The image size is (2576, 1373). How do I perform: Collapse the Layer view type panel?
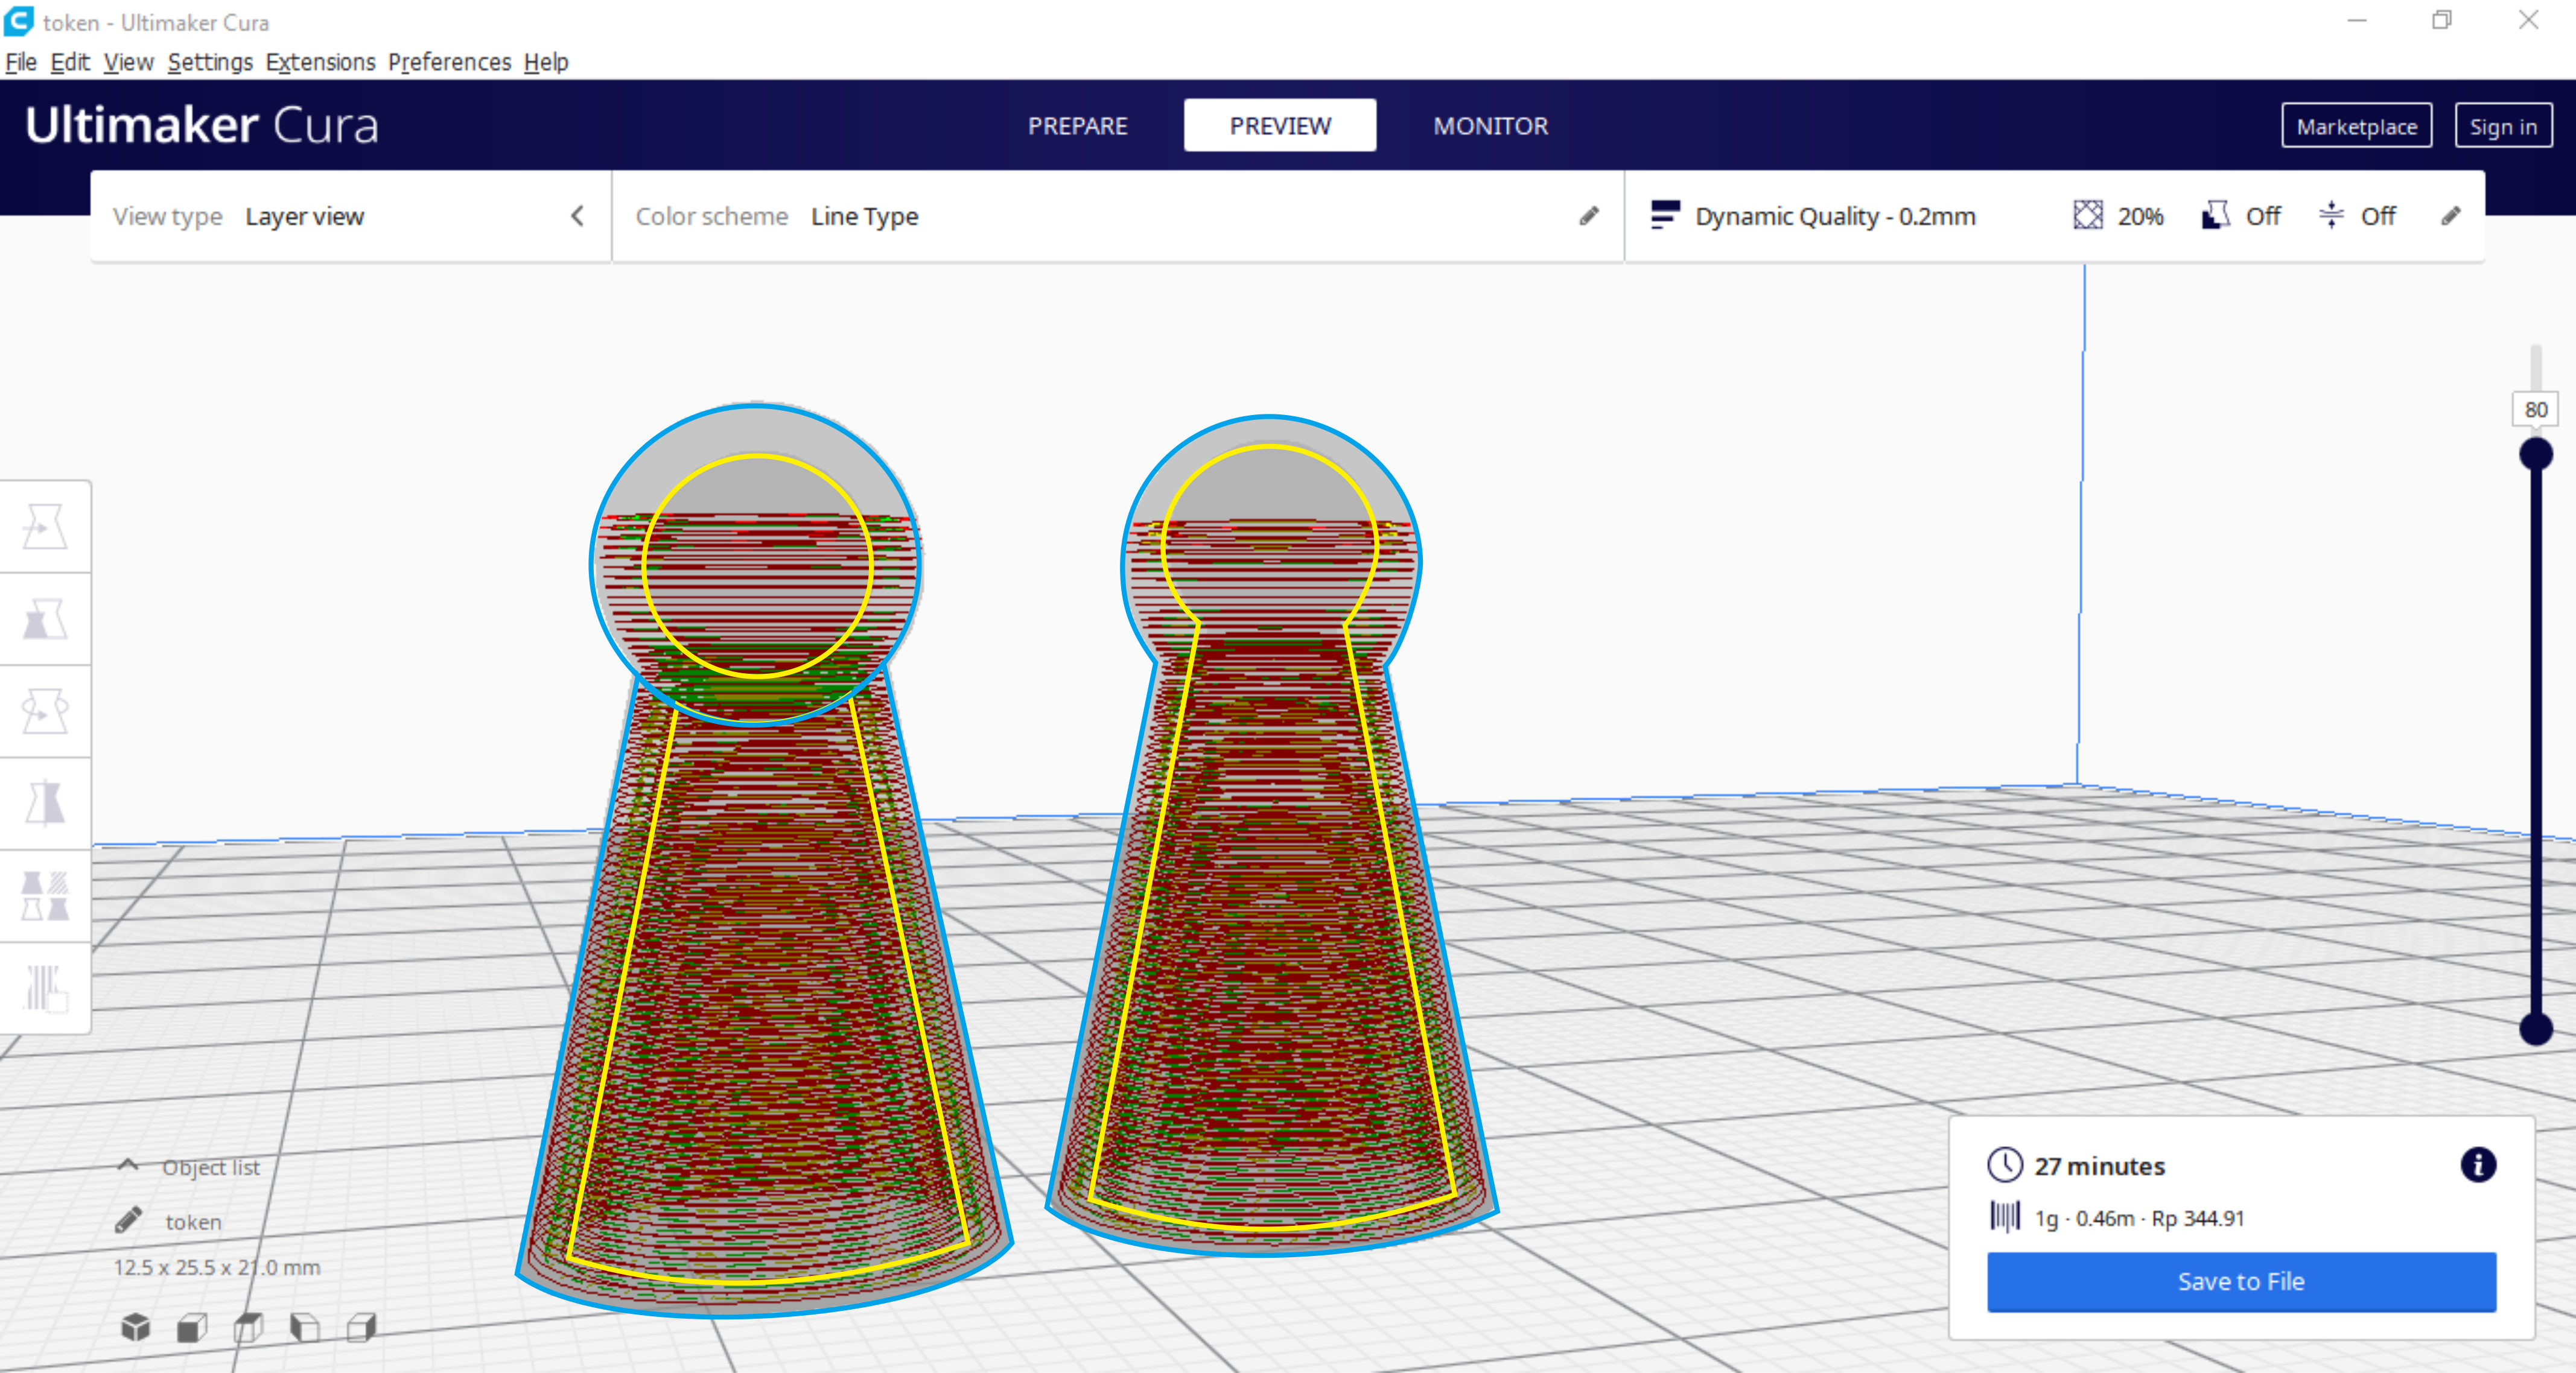coord(577,216)
